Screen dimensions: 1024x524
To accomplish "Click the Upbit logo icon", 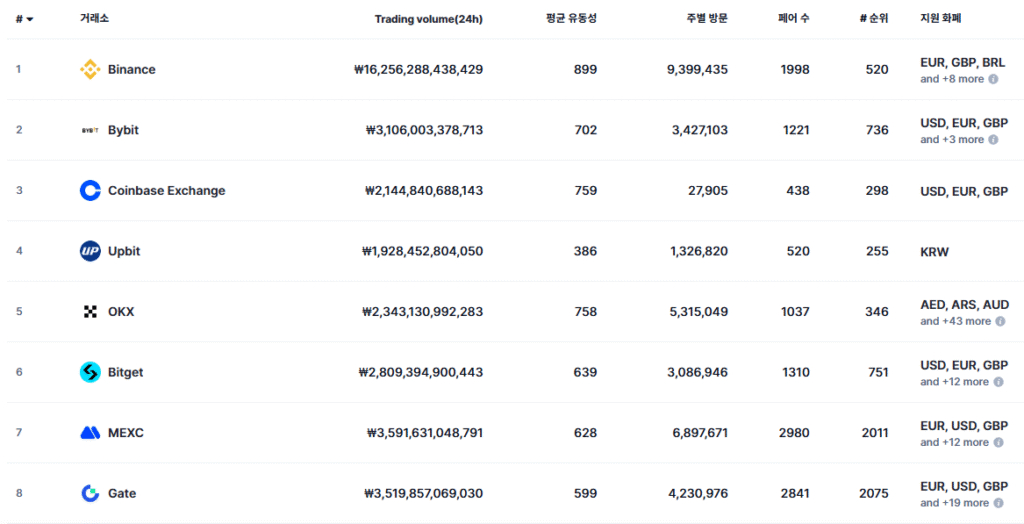I will [90, 251].
